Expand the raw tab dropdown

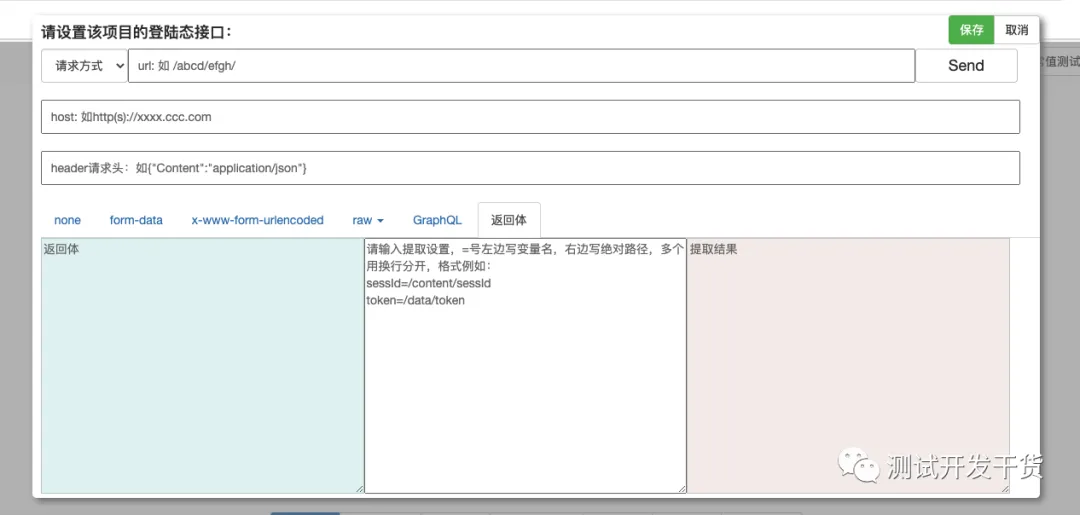click(368, 220)
